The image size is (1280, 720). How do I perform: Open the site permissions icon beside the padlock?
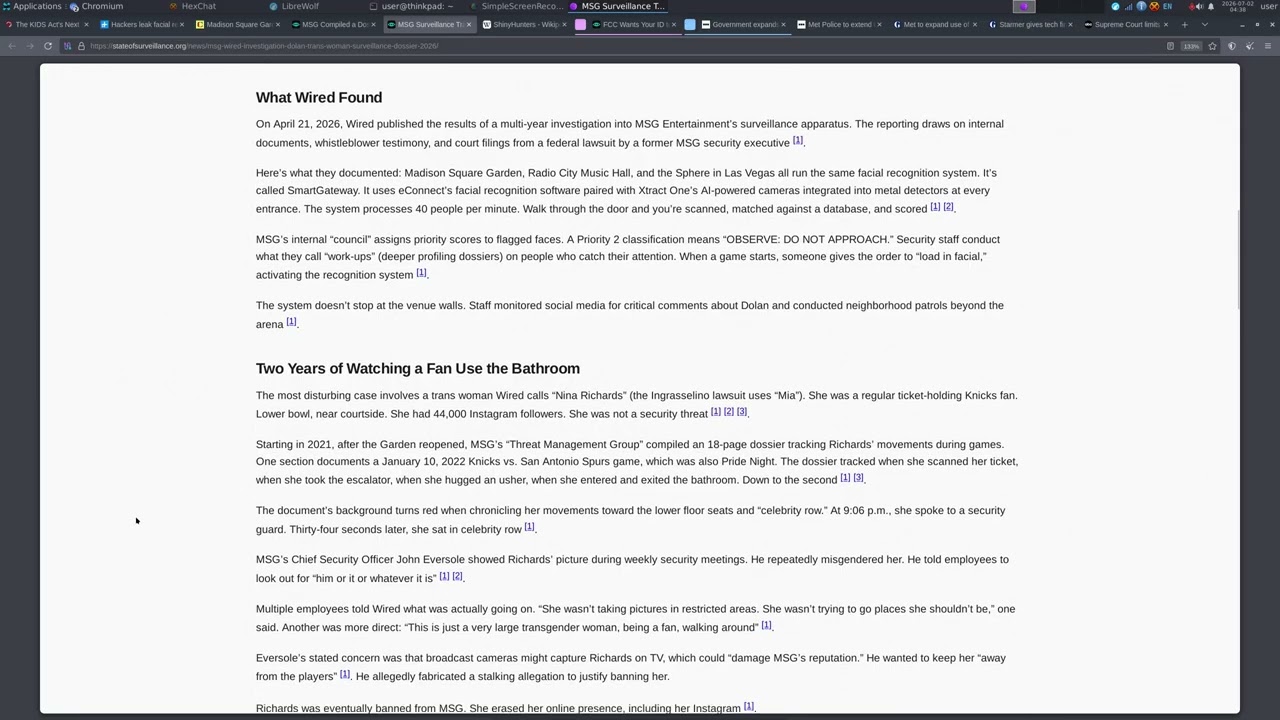coord(68,46)
